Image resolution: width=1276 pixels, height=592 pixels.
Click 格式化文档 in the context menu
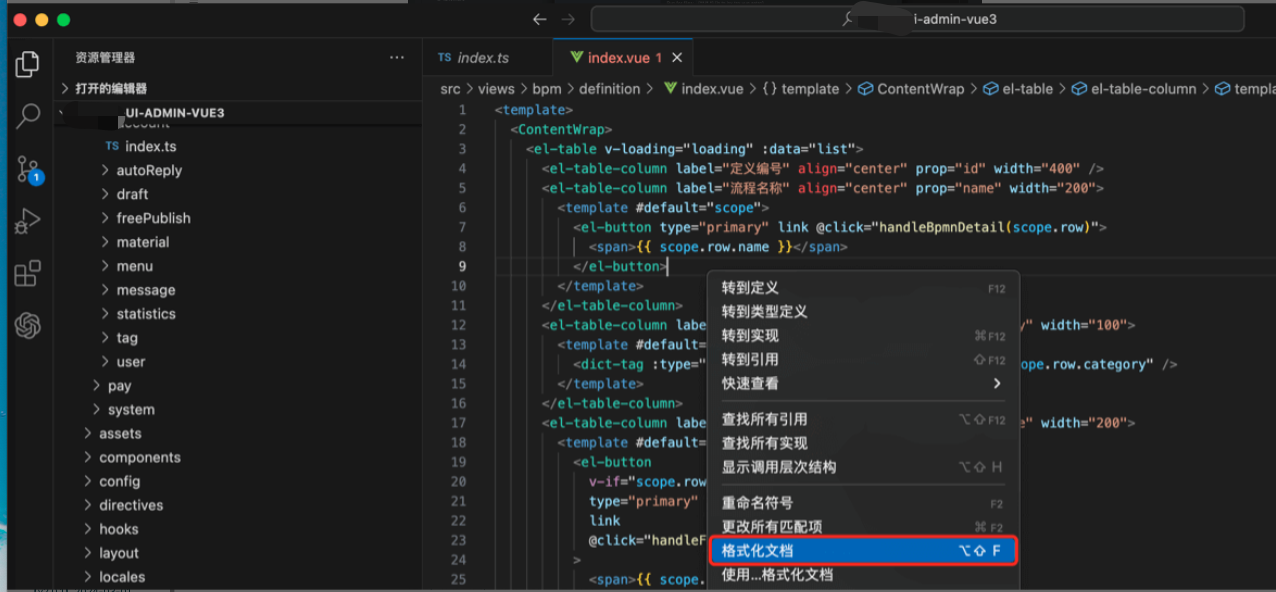[863, 551]
